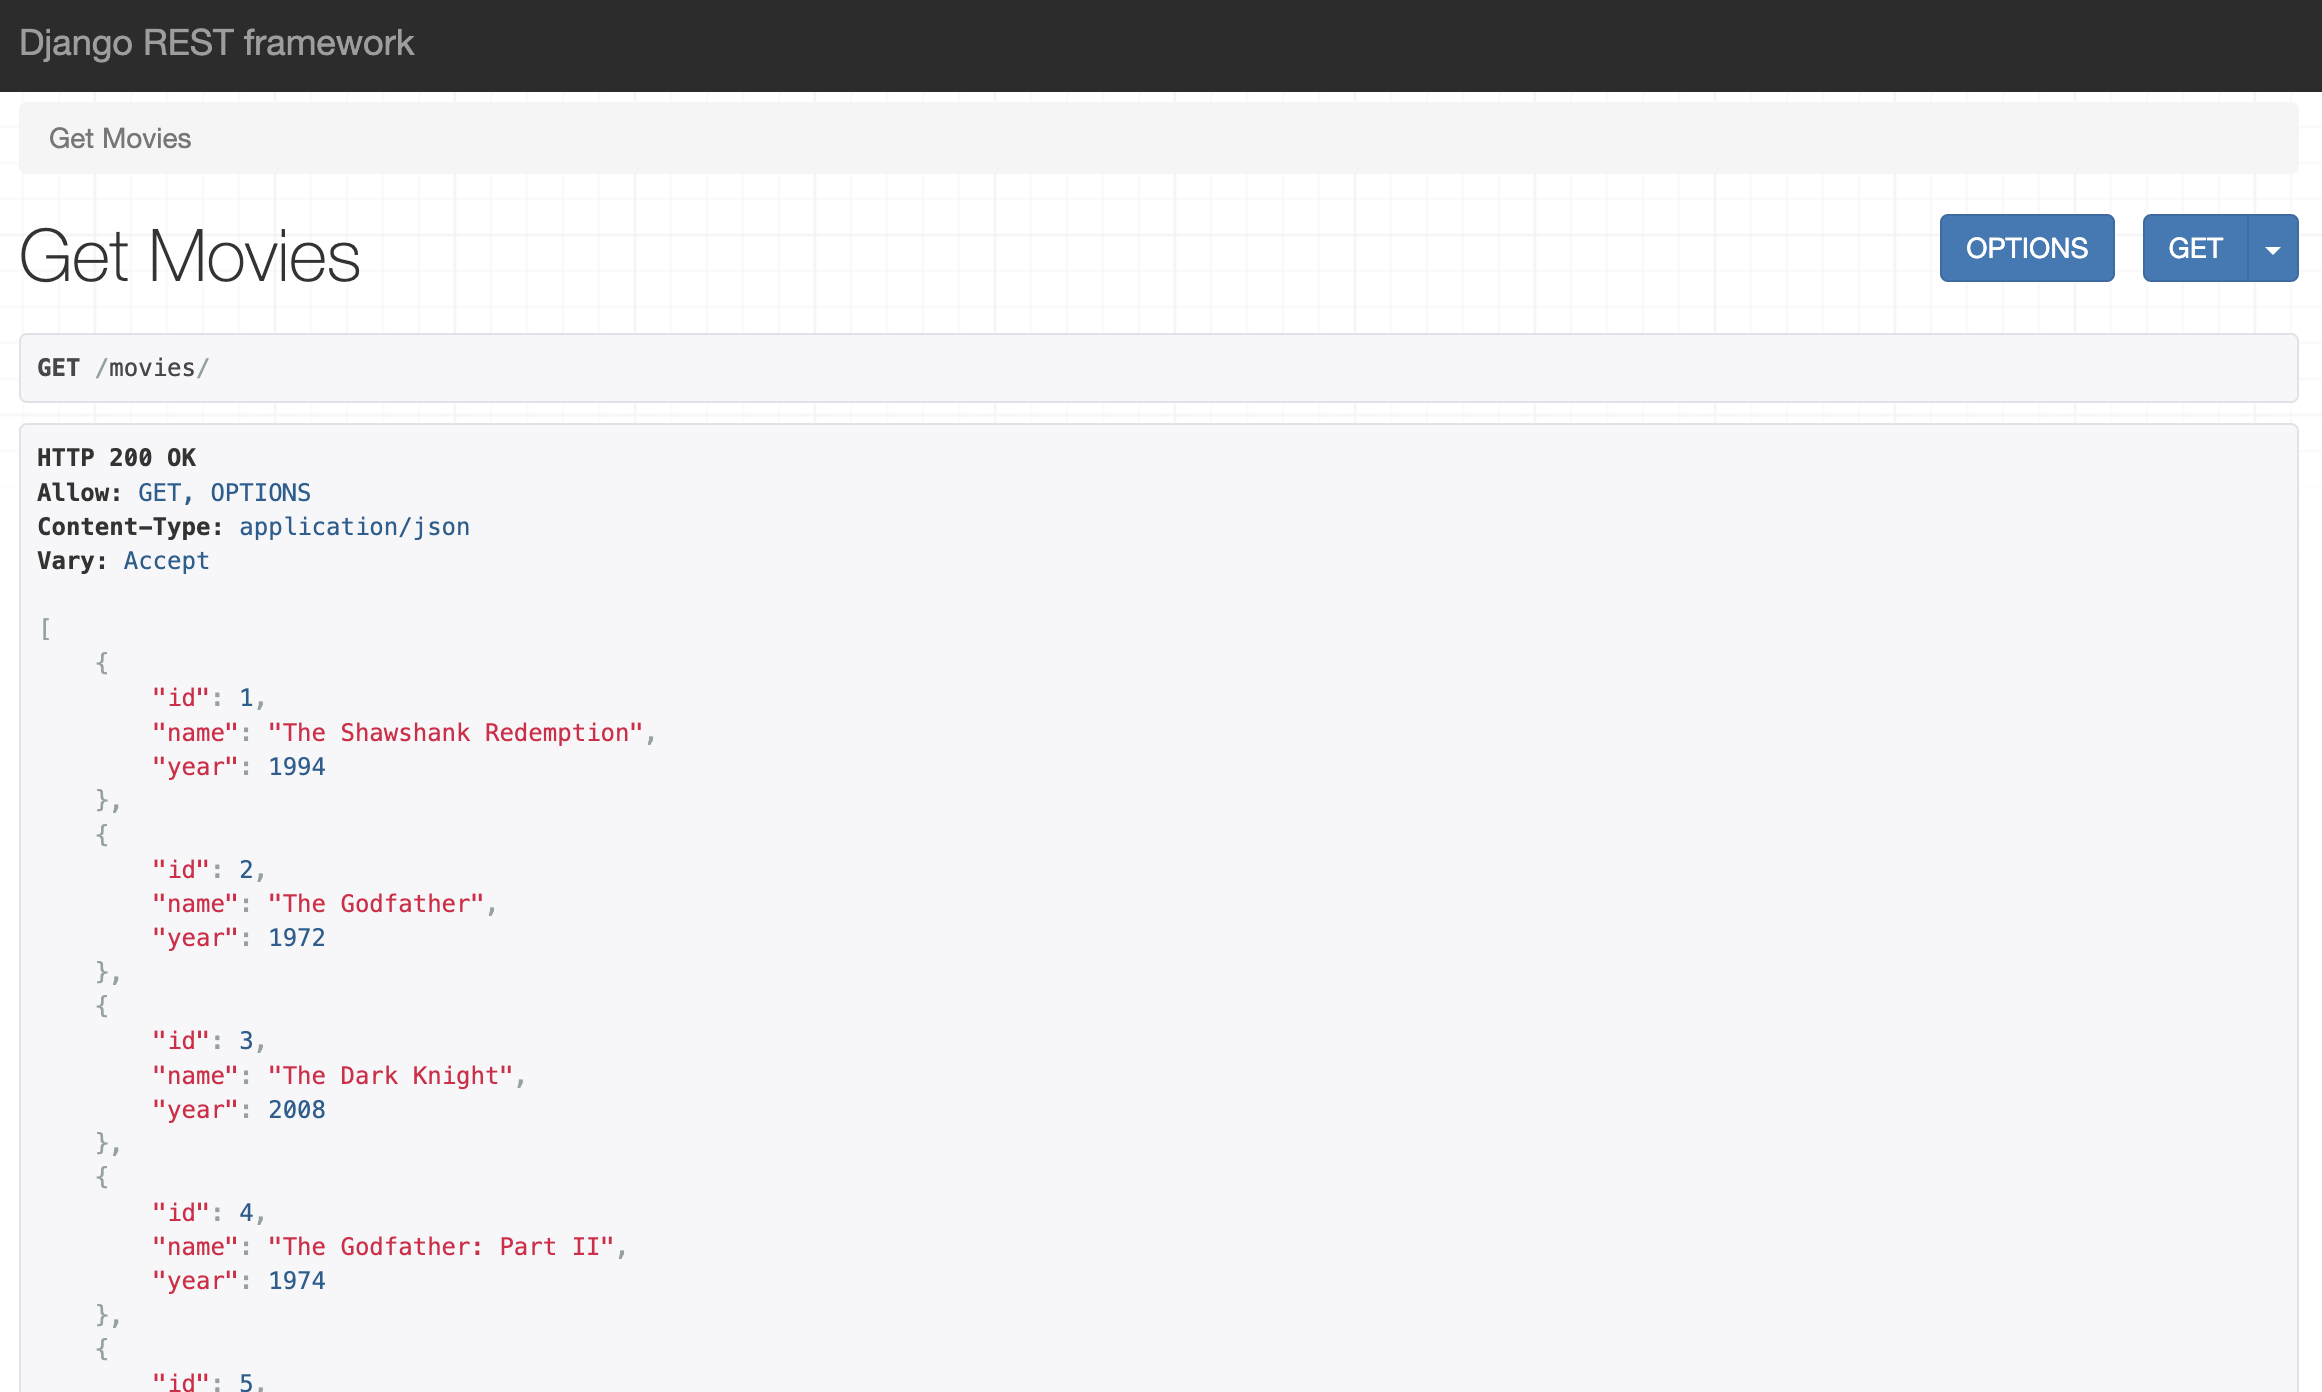2322x1392 pixels.
Task: Click the GET button to reload response
Action: (2195, 247)
